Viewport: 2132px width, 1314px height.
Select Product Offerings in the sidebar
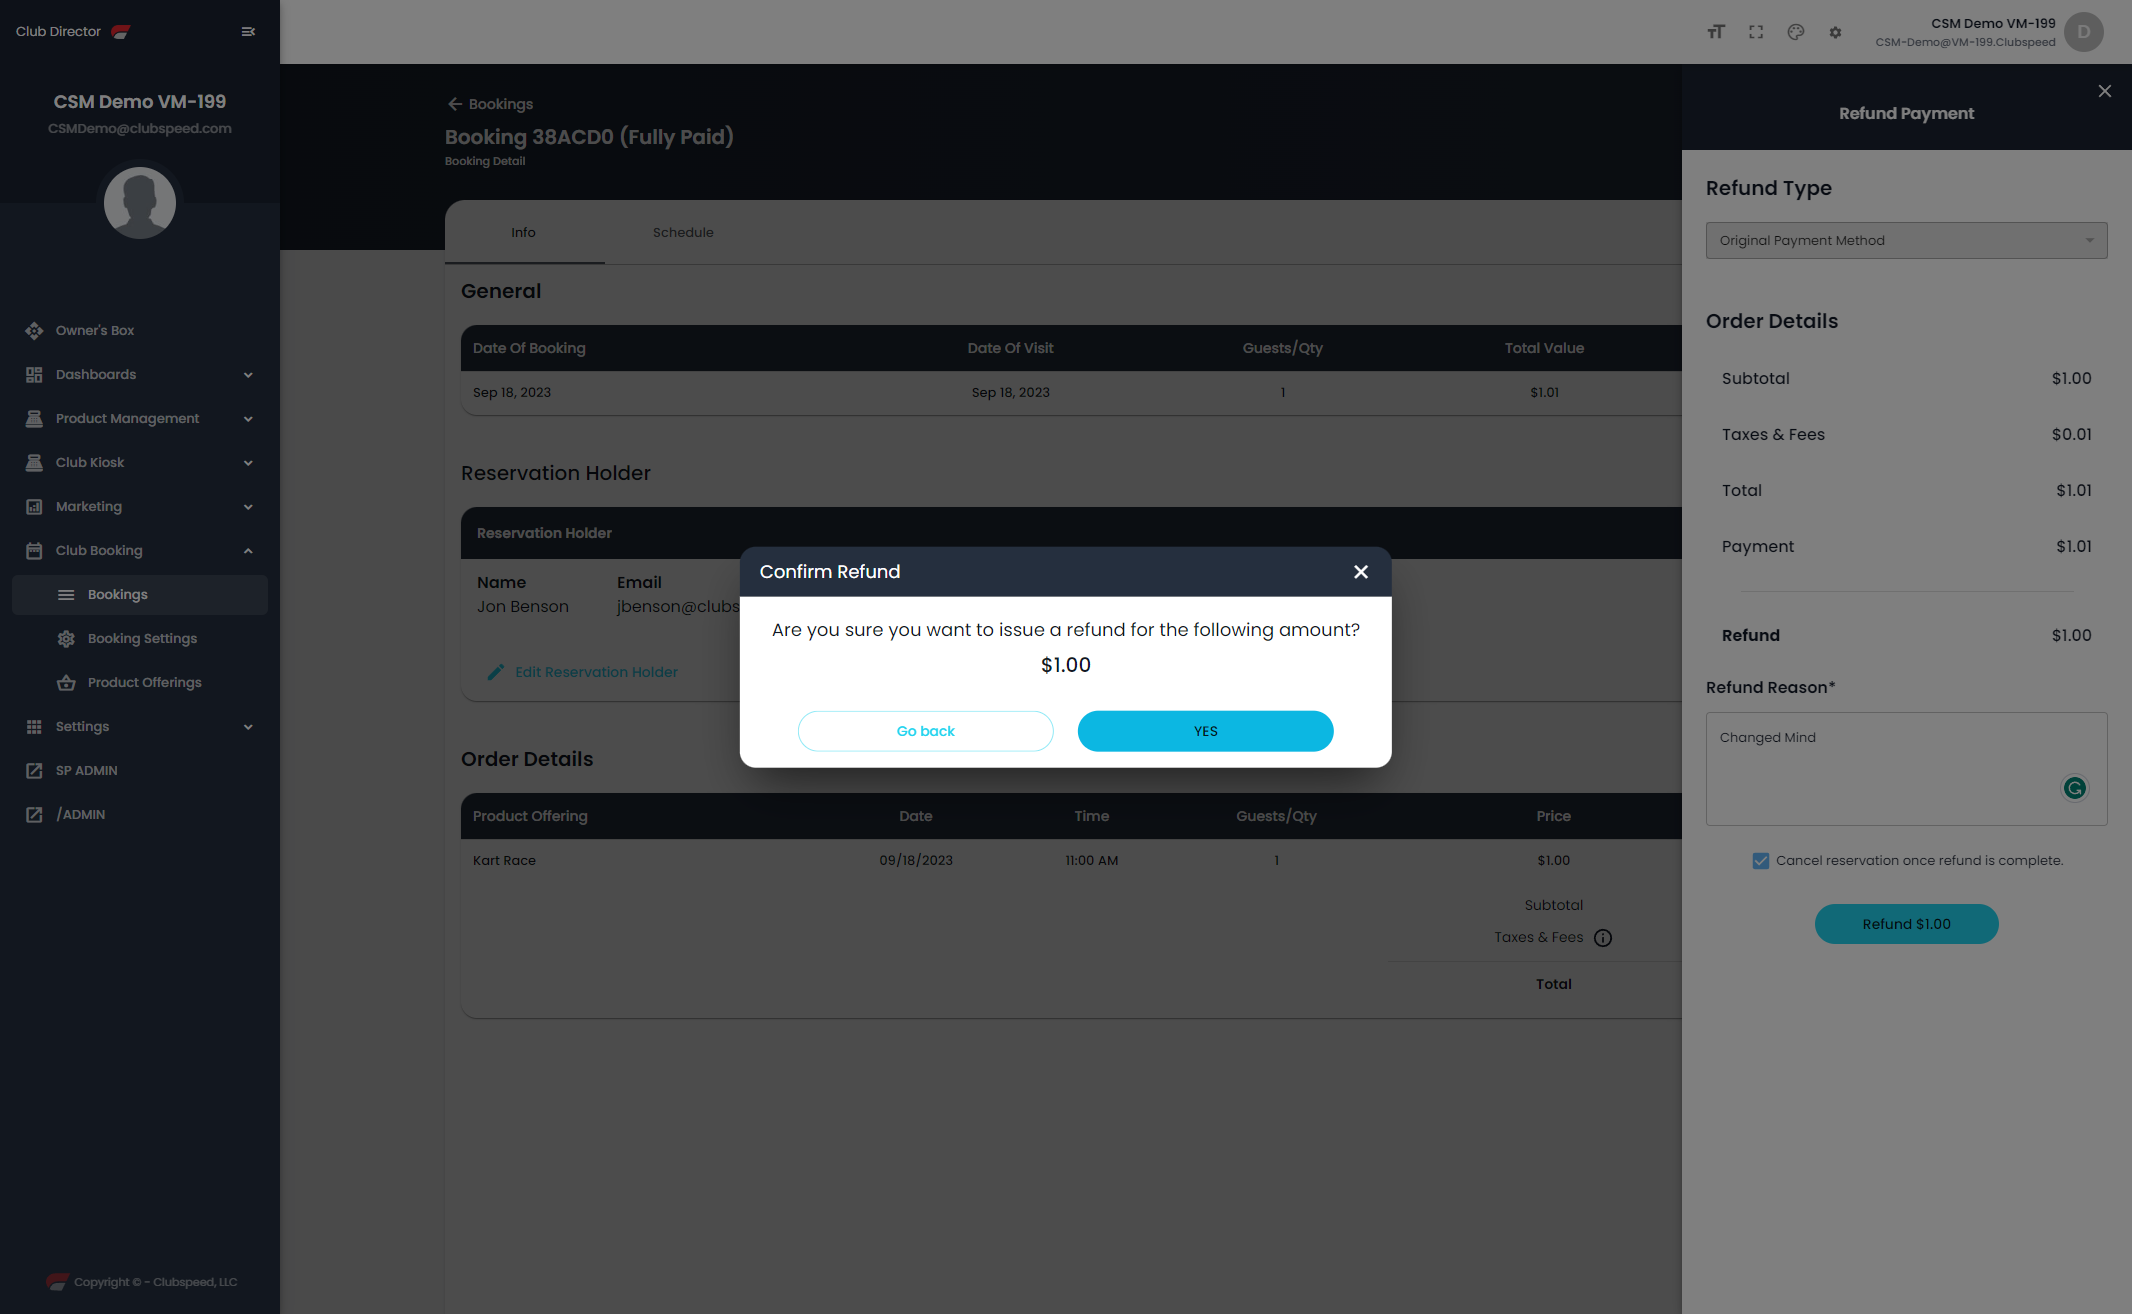(x=140, y=682)
